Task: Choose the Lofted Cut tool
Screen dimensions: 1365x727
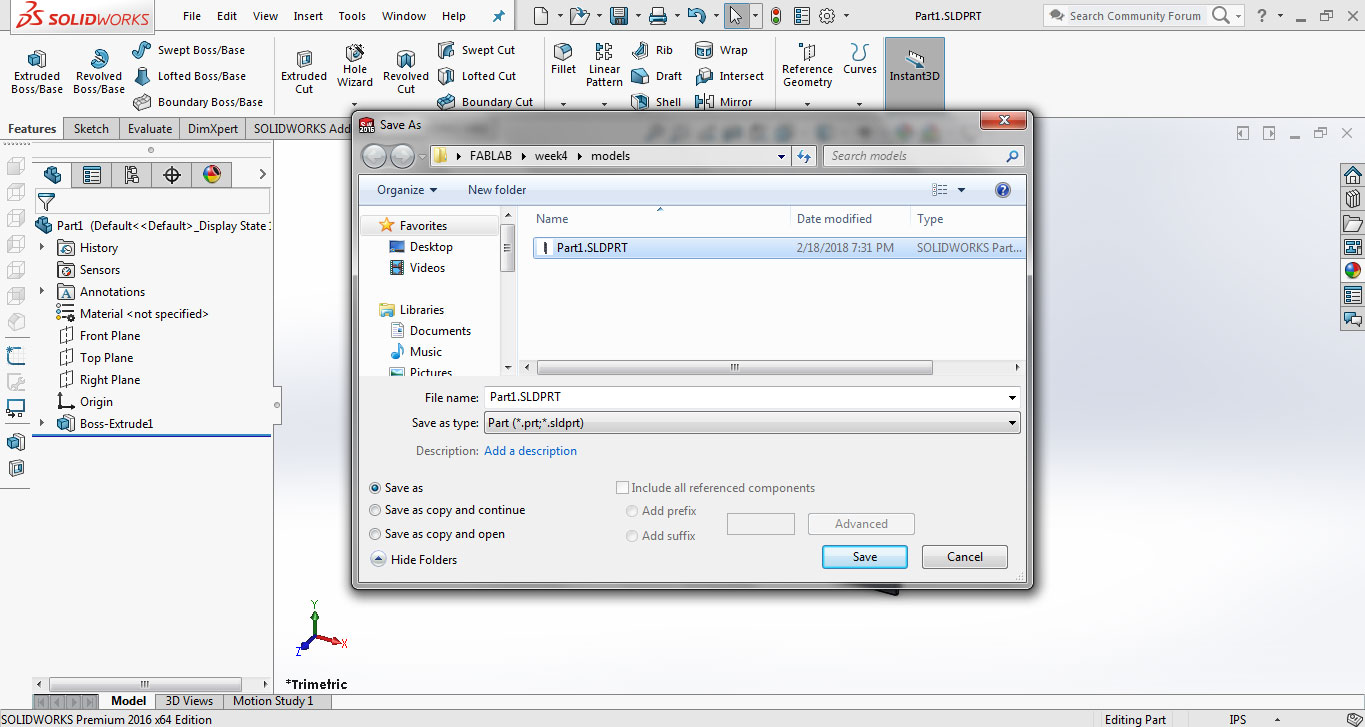Action: (x=477, y=76)
